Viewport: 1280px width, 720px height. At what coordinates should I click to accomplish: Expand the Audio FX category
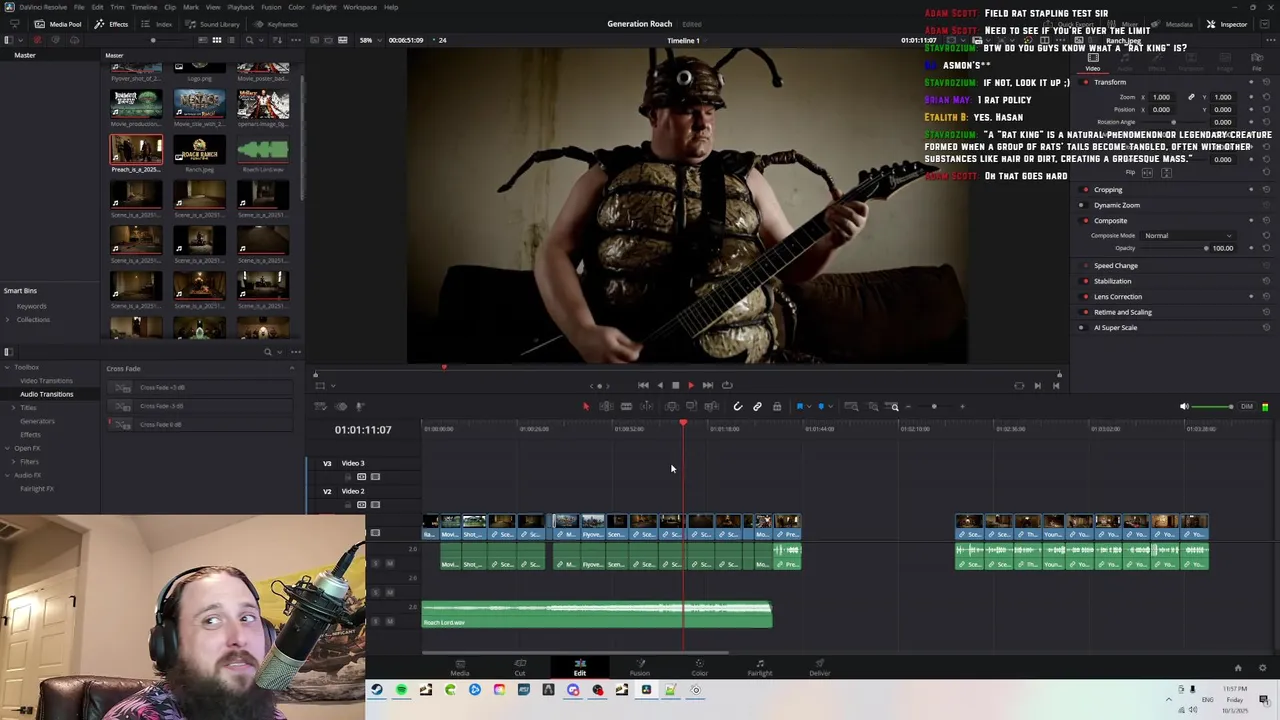click(x=6, y=475)
